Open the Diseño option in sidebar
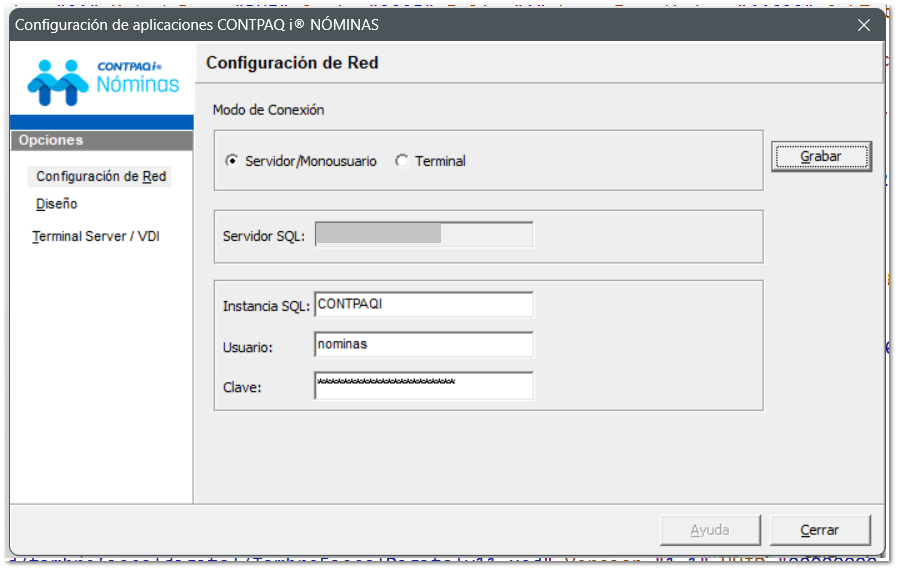The image size is (898, 570). pyautogui.click(x=56, y=204)
